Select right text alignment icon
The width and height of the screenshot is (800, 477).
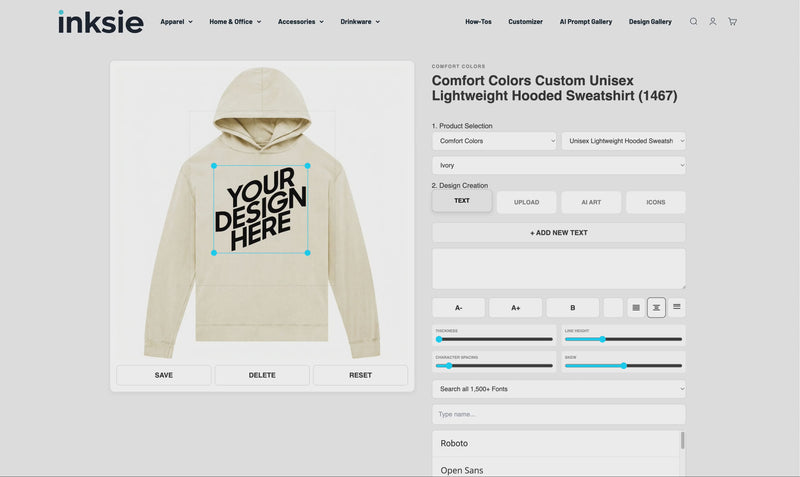coord(677,308)
